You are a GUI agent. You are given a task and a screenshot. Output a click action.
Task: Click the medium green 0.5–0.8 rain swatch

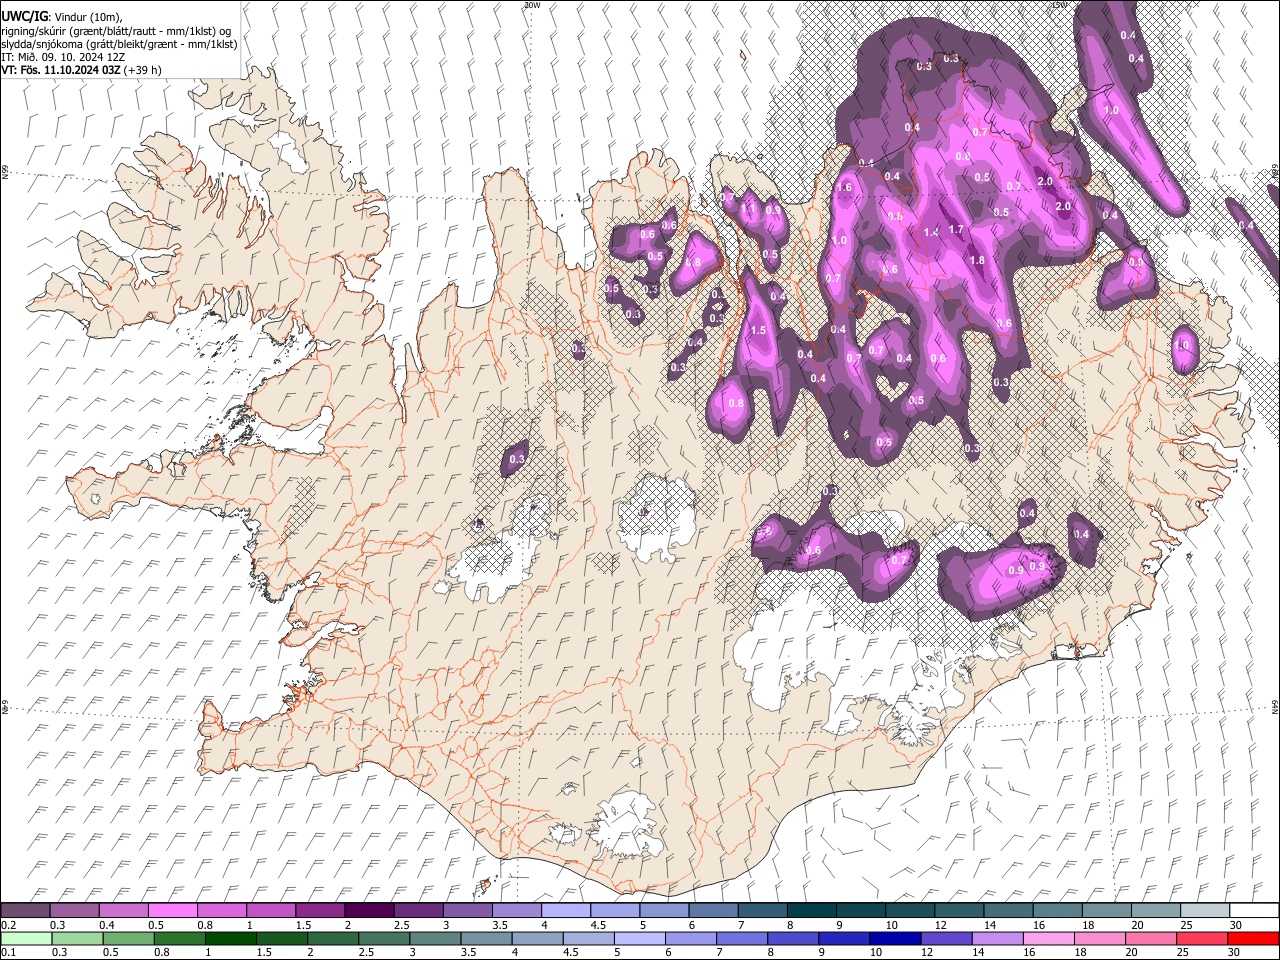(x=129, y=938)
